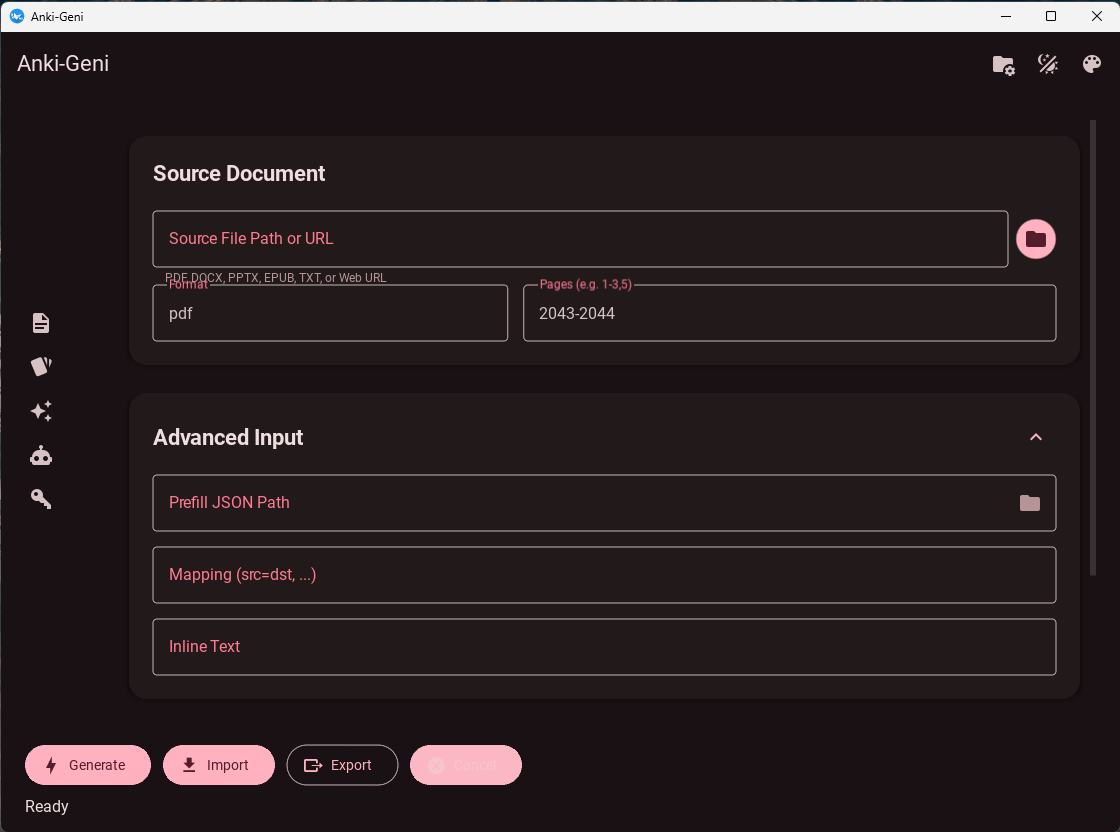Viewport: 1120px width, 832px height.
Task: Click the Export button
Action: (x=342, y=765)
